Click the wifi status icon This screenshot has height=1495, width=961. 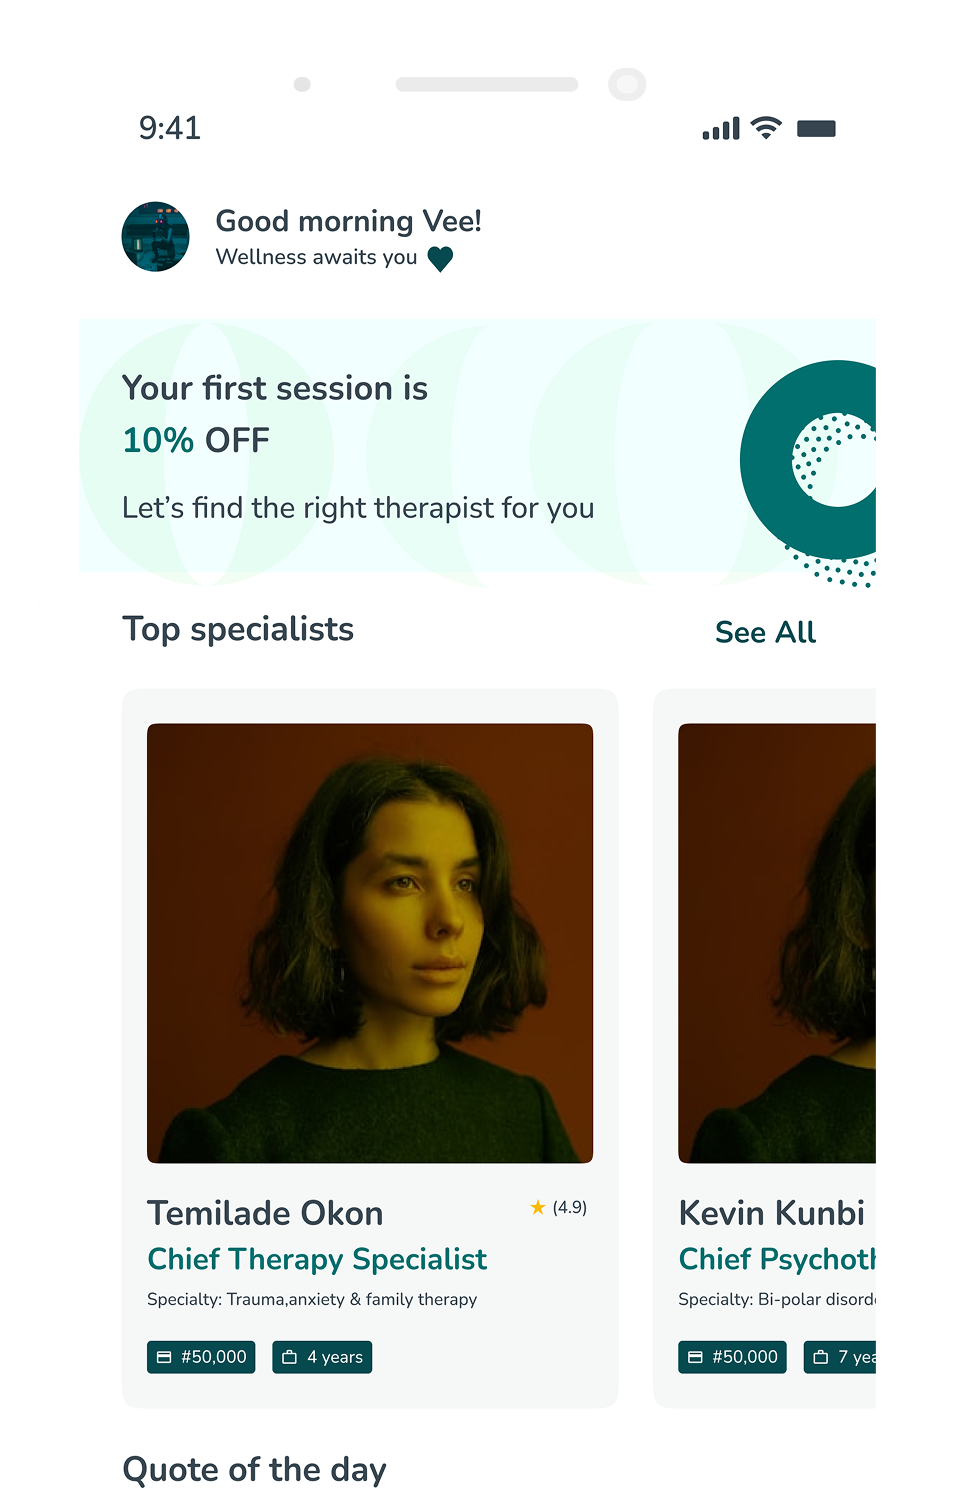(x=766, y=128)
